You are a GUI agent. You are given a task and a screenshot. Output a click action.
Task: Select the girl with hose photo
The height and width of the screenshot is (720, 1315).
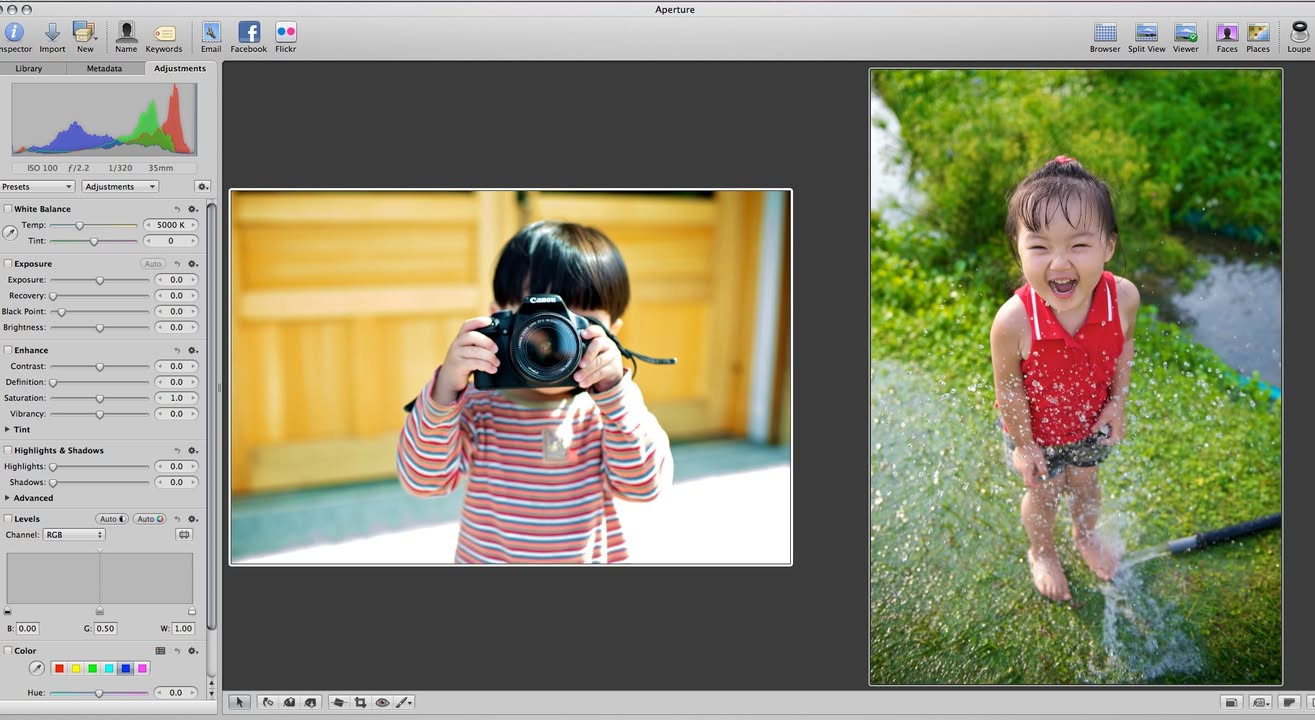[x=1075, y=377]
